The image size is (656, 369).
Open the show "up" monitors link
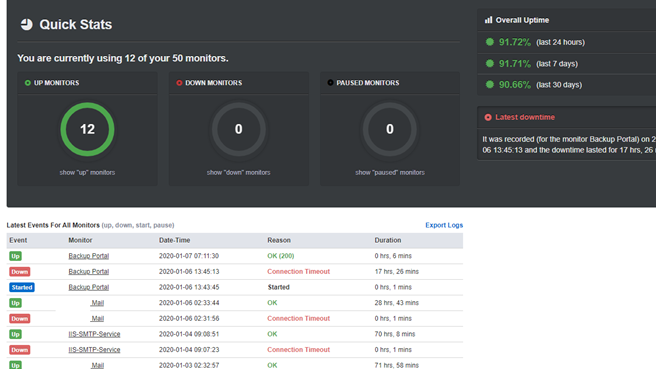pyautogui.click(x=87, y=172)
